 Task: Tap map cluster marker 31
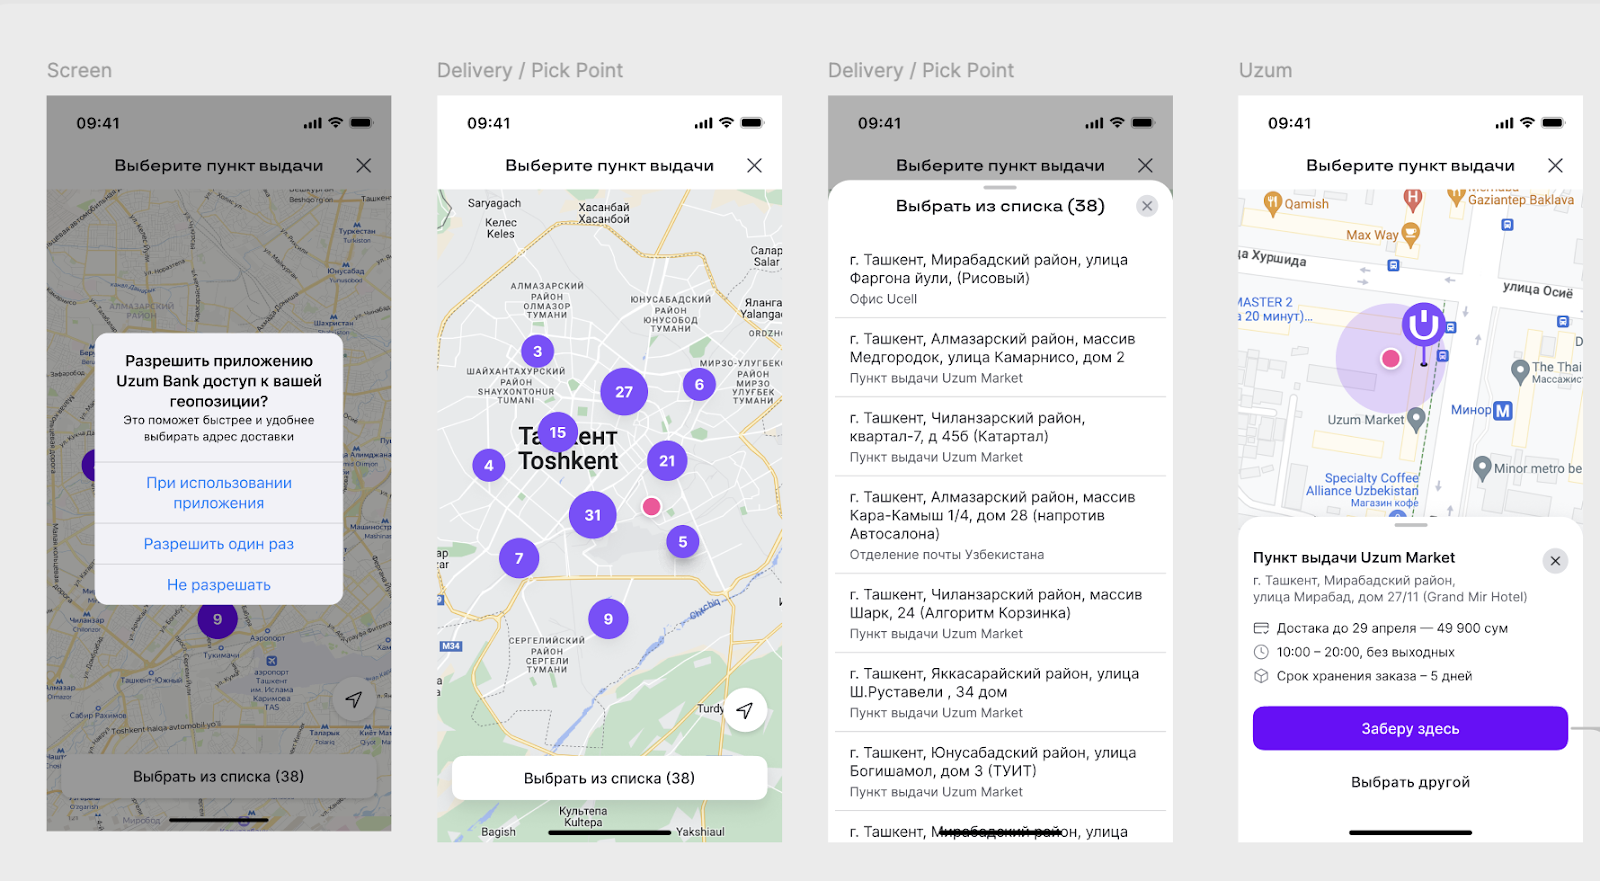[x=593, y=515]
